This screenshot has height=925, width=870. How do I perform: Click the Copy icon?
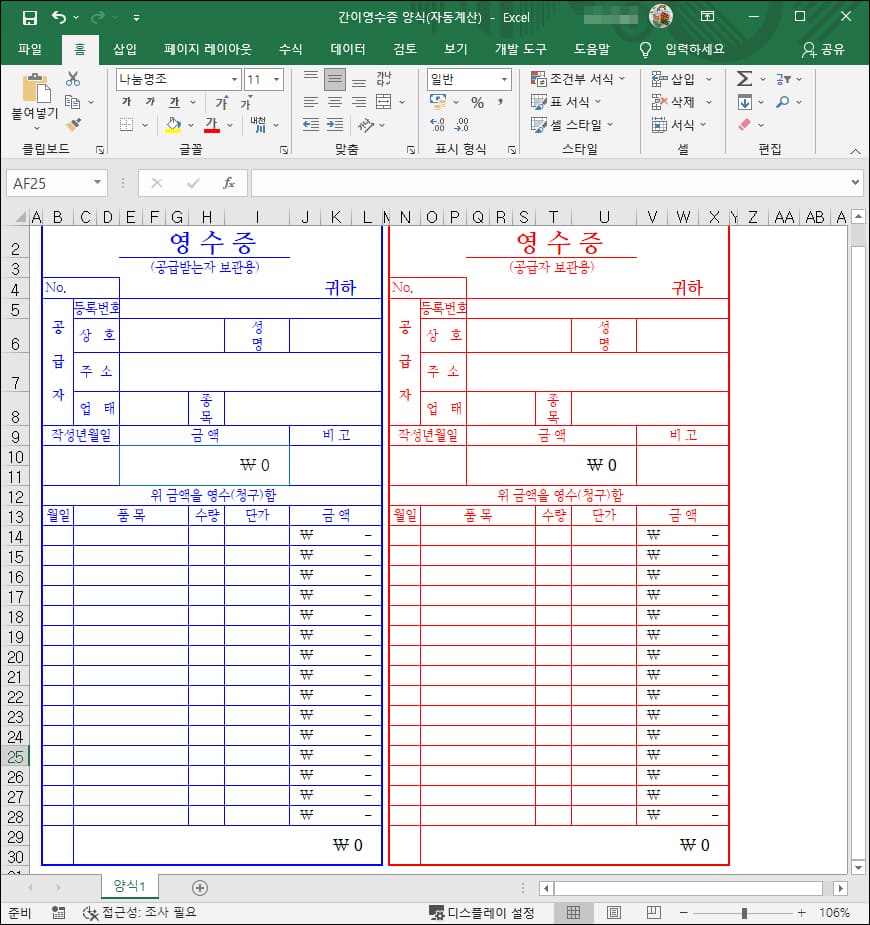73,102
